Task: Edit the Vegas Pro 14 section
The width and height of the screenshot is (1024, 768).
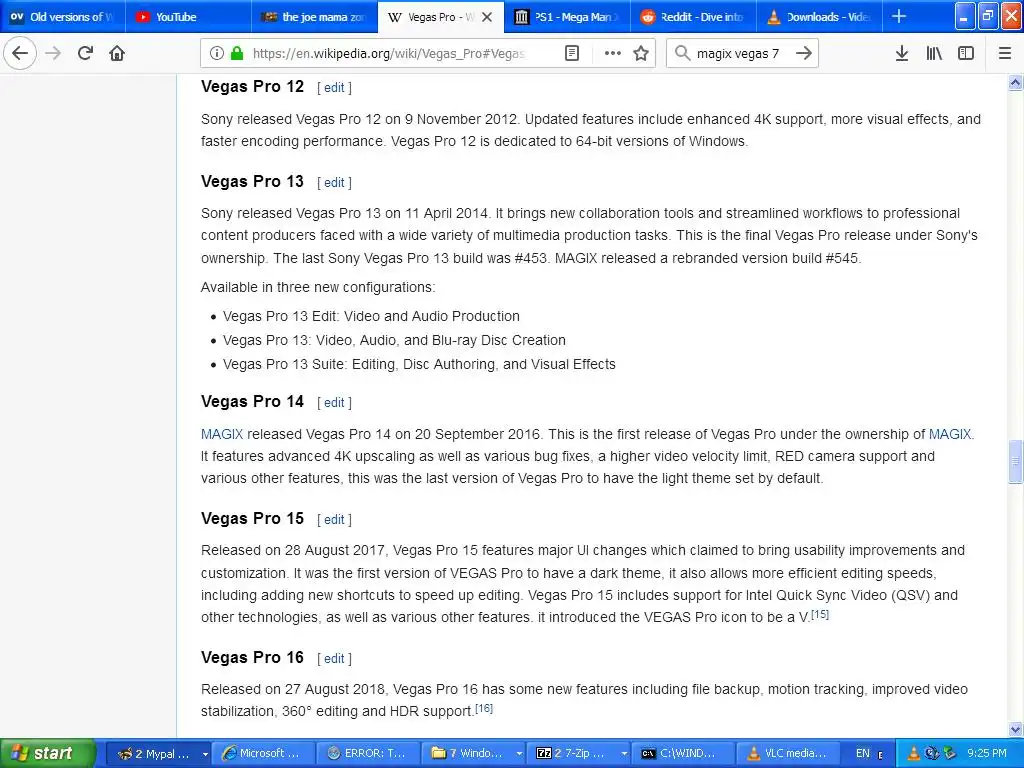Action: click(x=334, y=403)
